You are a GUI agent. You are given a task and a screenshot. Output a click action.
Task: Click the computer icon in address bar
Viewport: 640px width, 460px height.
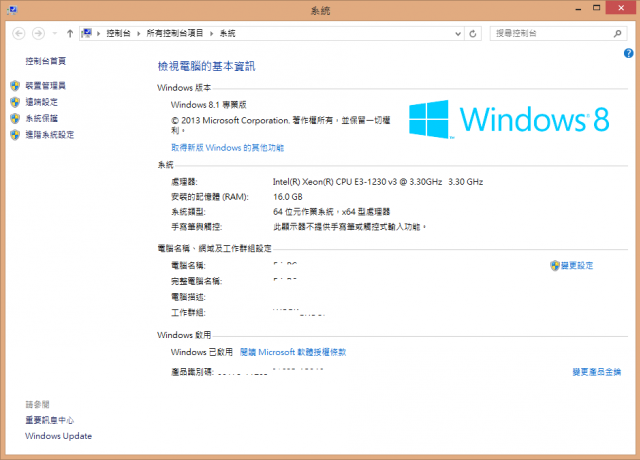point(87,33)
